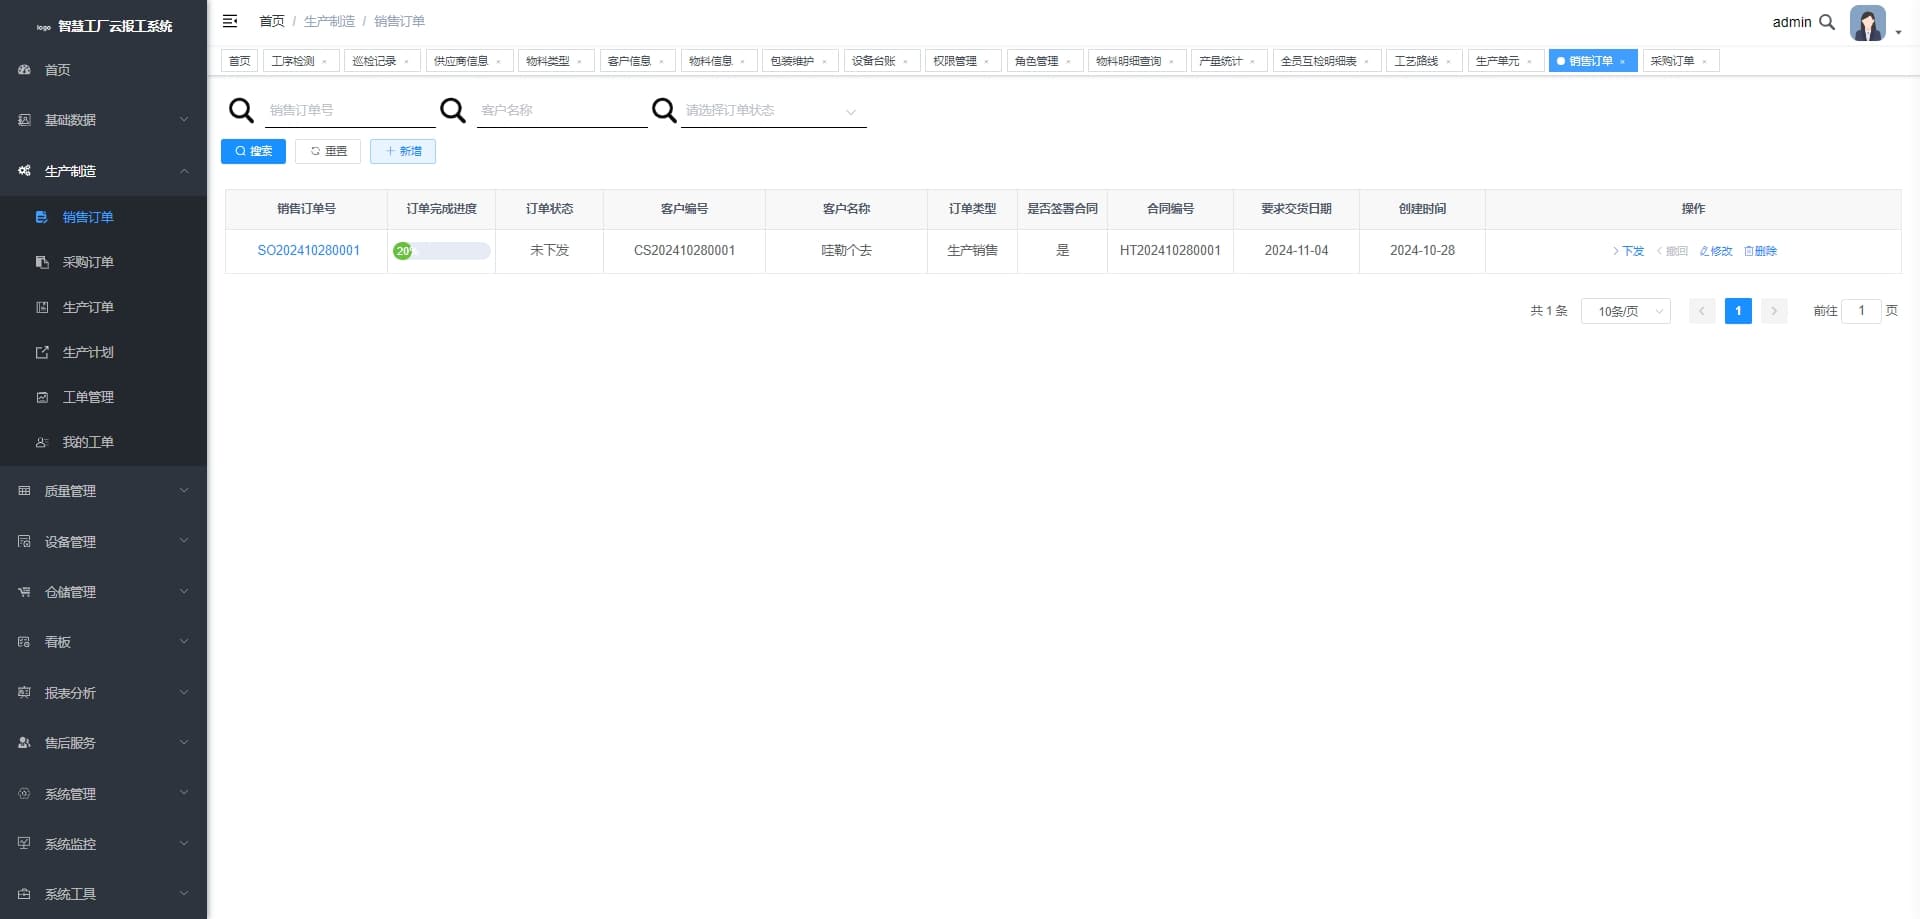Close the 巡检记录 tab
The height and width of the screenshot is (919, 1920).
click(x=407, y=62)
